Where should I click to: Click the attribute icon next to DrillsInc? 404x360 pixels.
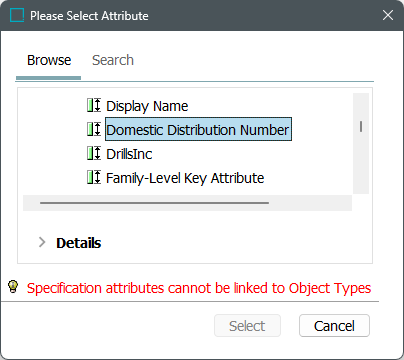[x=94, y=153]
